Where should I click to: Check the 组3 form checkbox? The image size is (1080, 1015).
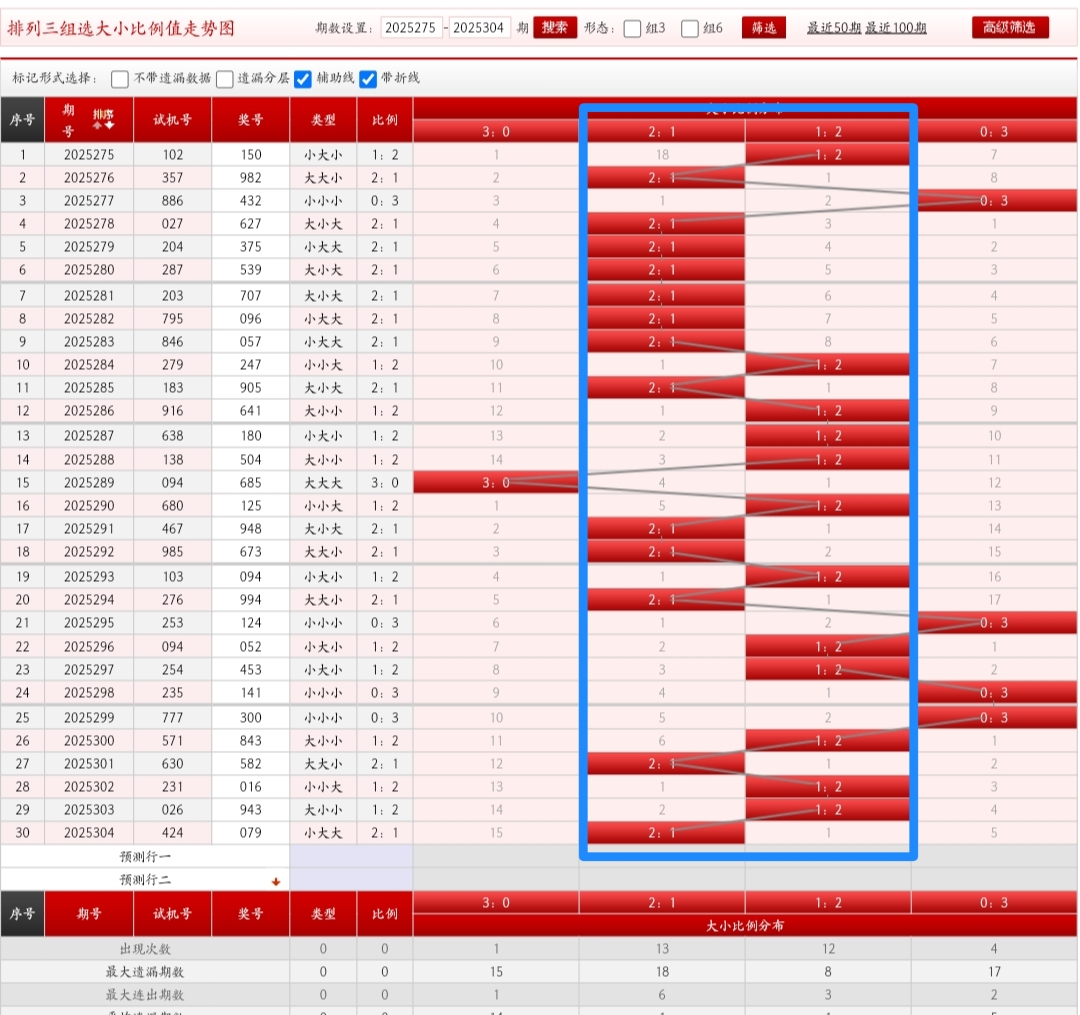pos(632,28)
